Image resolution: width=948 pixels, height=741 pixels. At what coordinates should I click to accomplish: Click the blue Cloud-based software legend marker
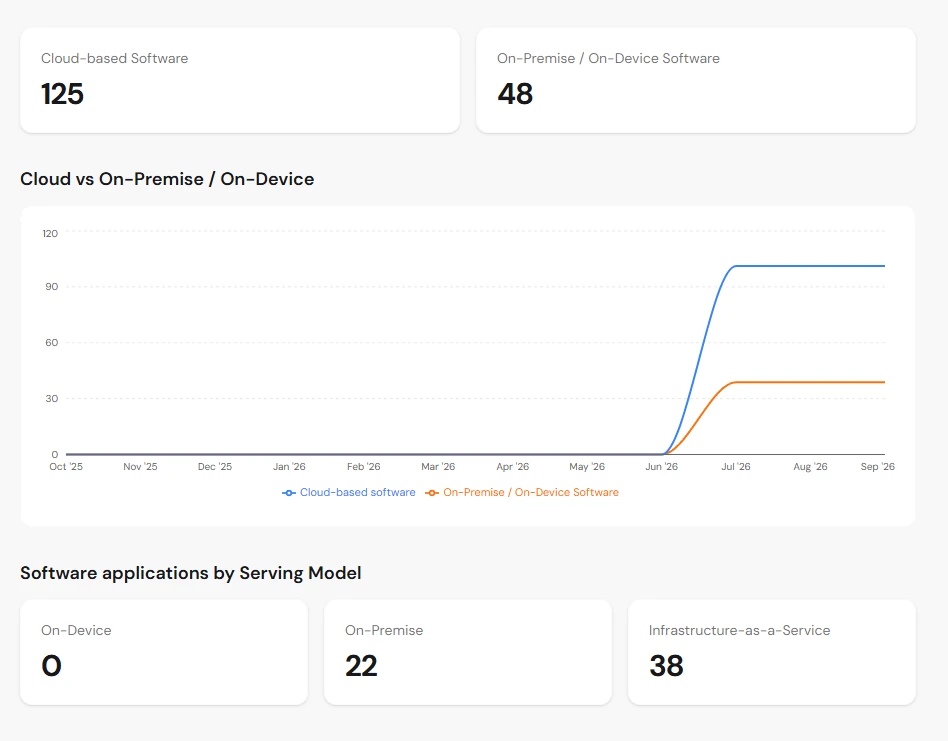(288, 493)
